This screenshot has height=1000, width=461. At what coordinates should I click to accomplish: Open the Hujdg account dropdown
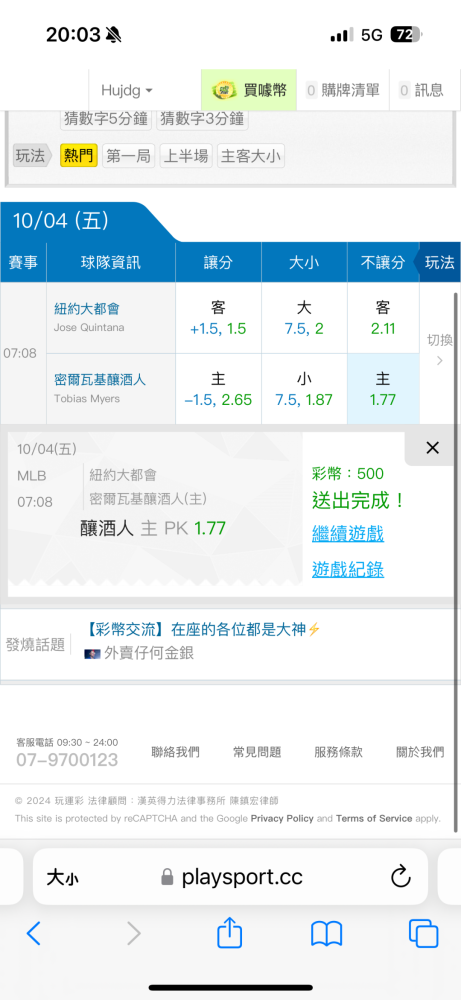click(126, 91)
